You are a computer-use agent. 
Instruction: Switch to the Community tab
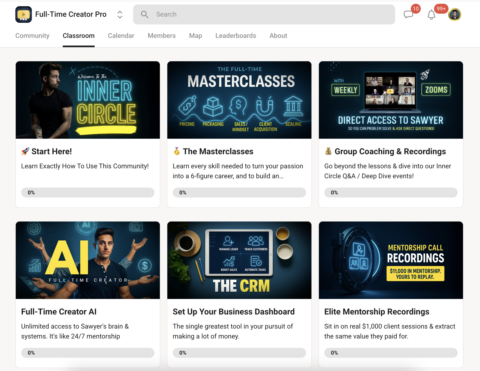point(32,36)
